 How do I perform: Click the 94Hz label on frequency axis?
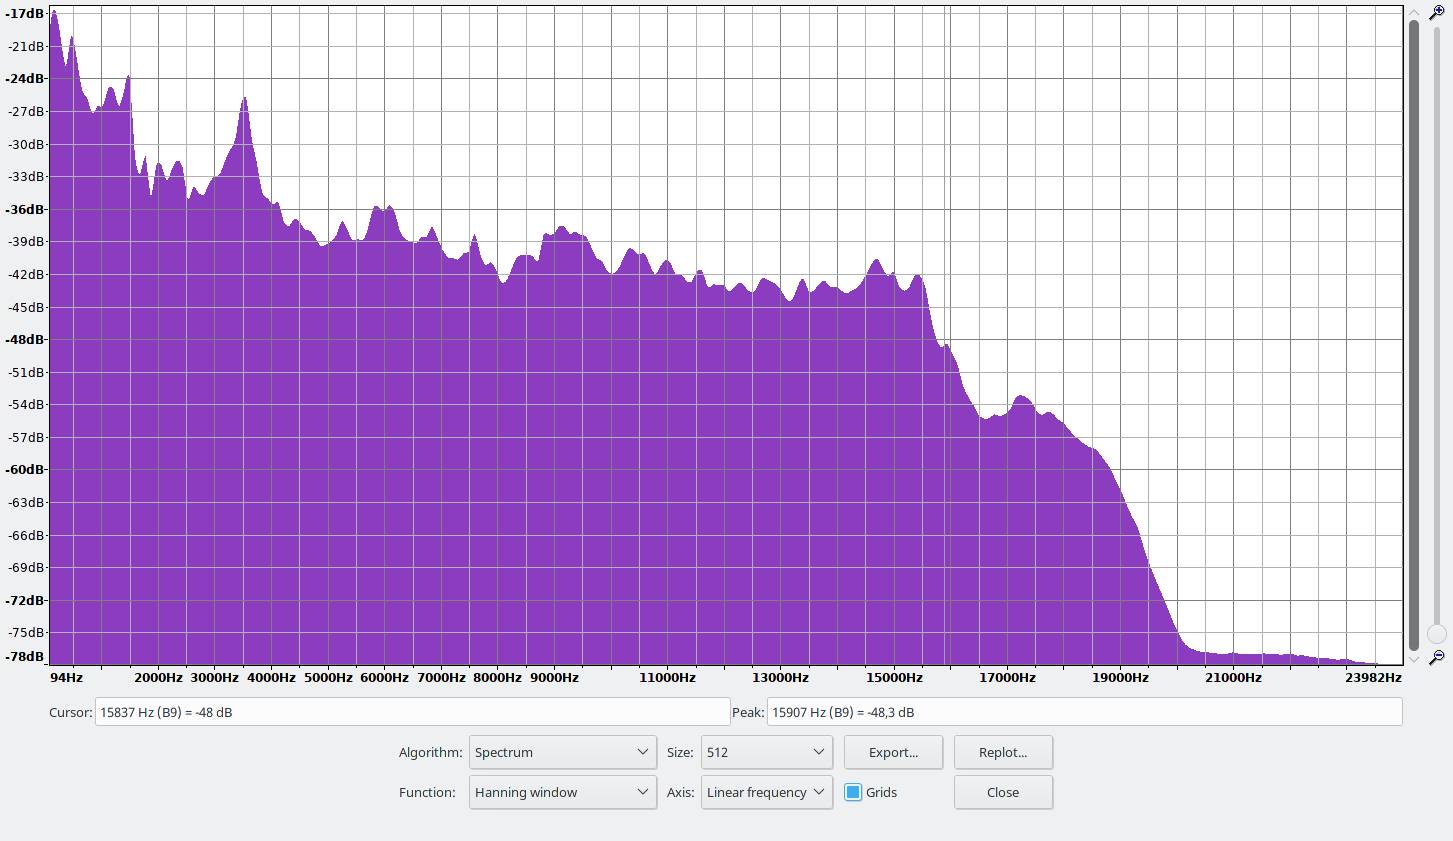(66, 677)
